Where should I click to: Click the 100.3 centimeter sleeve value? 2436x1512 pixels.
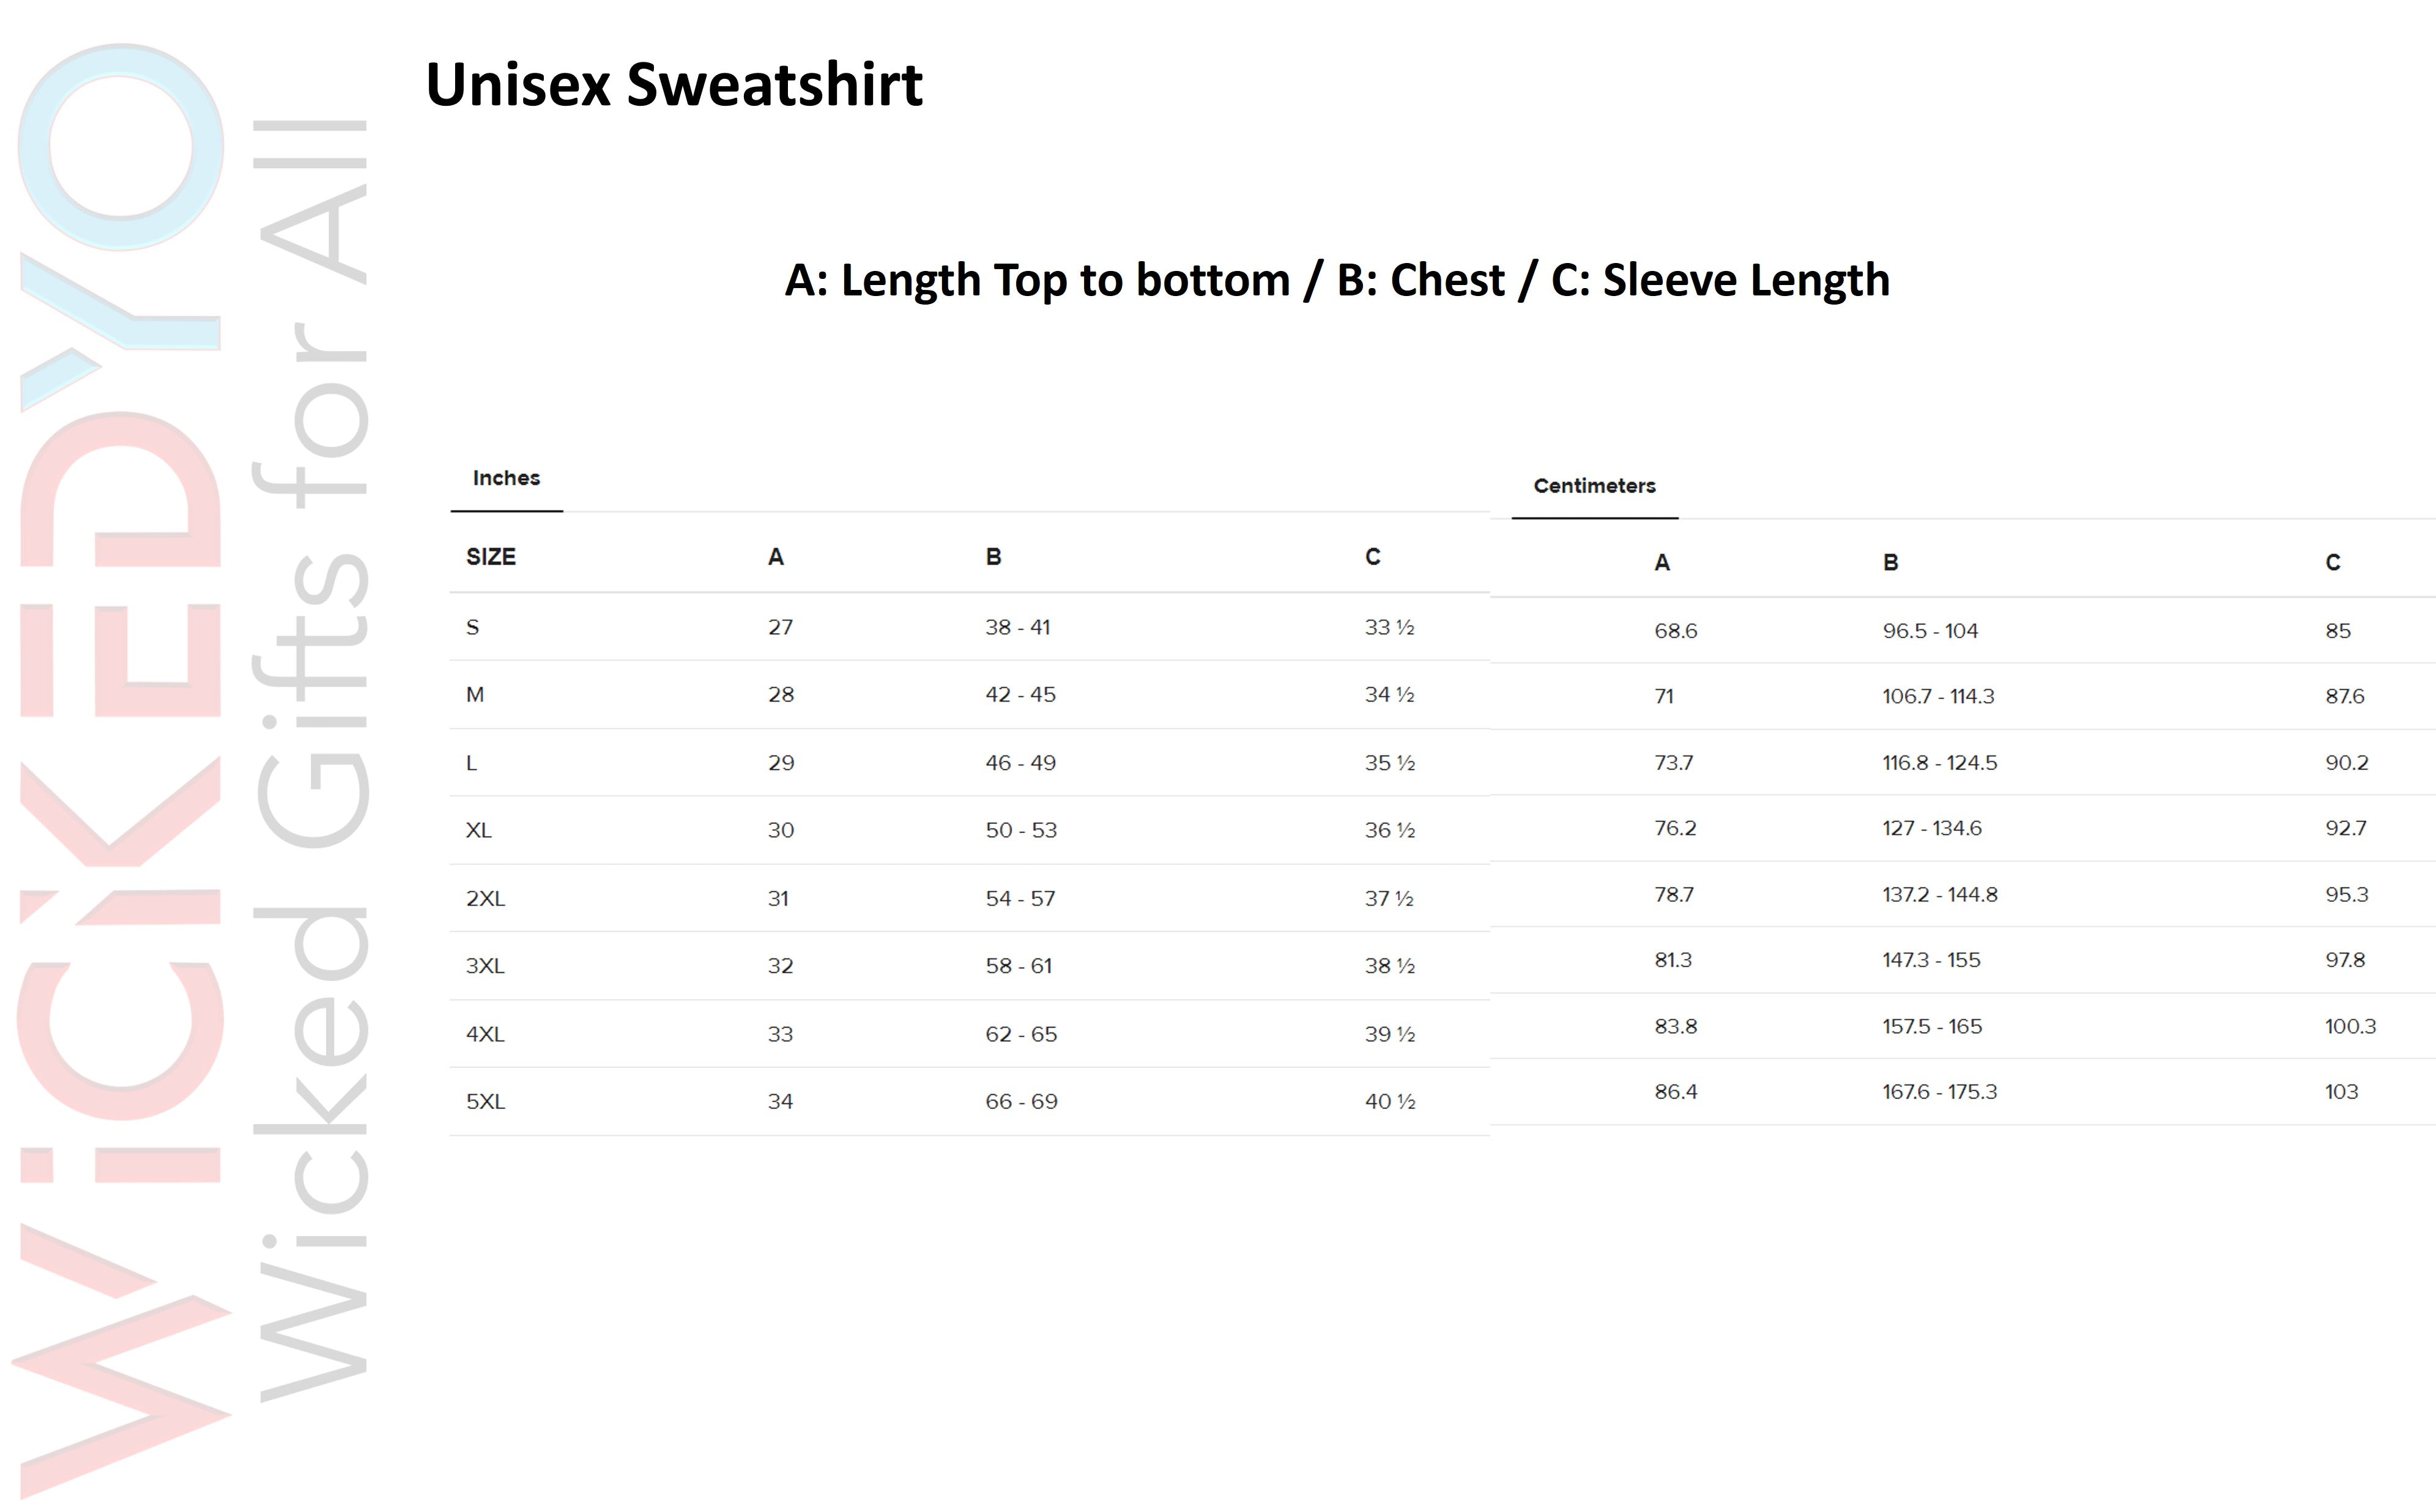2350,1027
